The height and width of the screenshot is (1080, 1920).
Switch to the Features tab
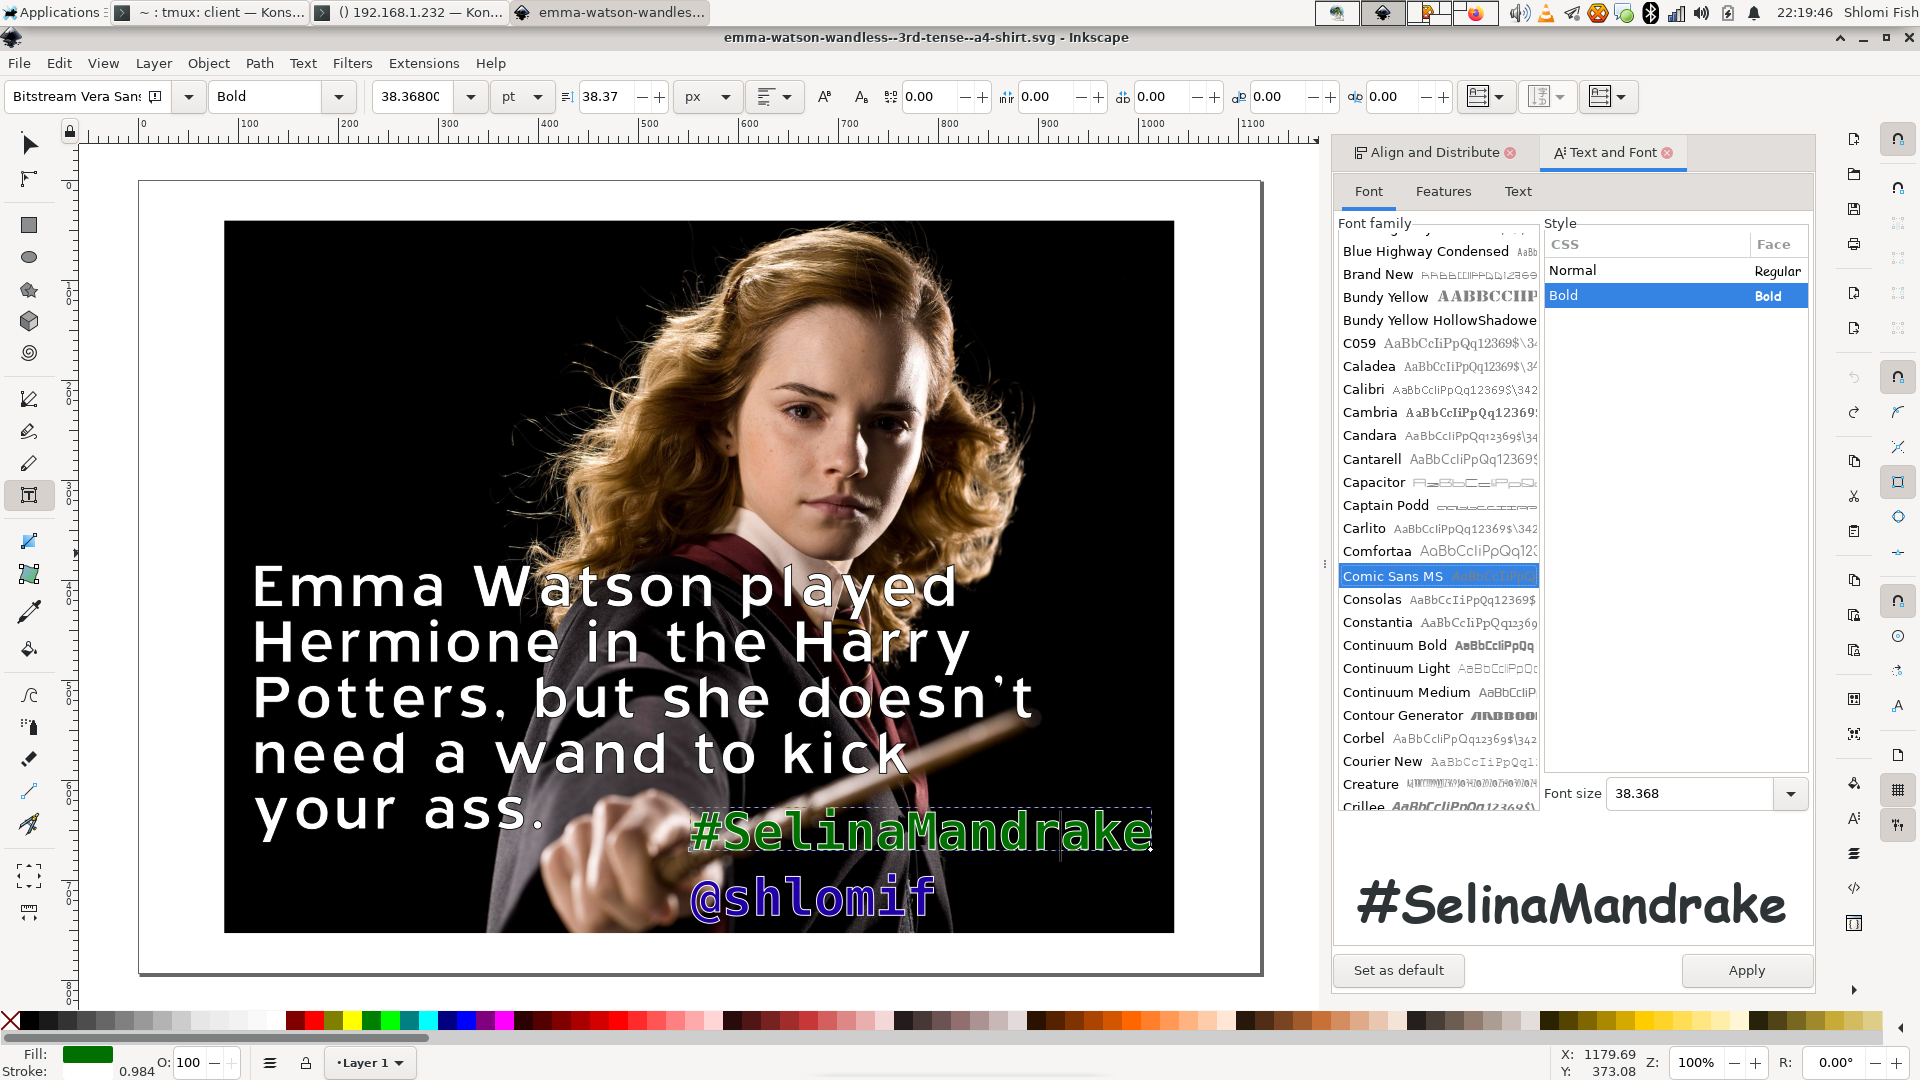[1443, 192]
